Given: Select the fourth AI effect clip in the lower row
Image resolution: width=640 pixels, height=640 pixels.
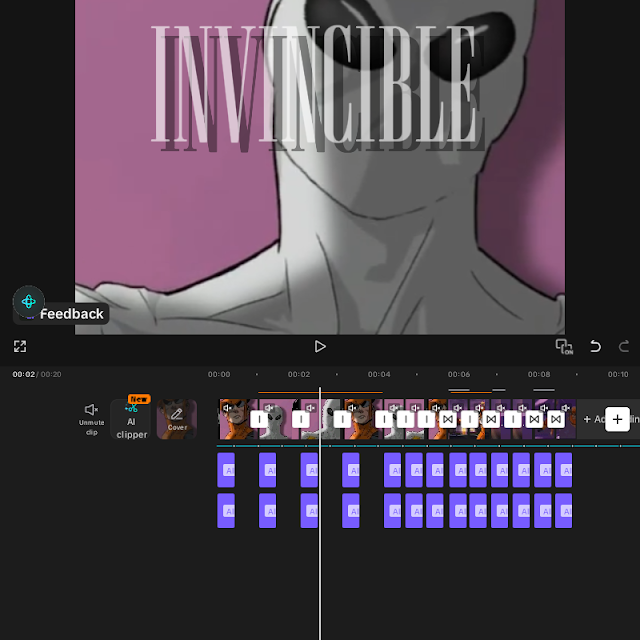Looking at the screenshot, I should pyautogui.click(x=351, y=511).
